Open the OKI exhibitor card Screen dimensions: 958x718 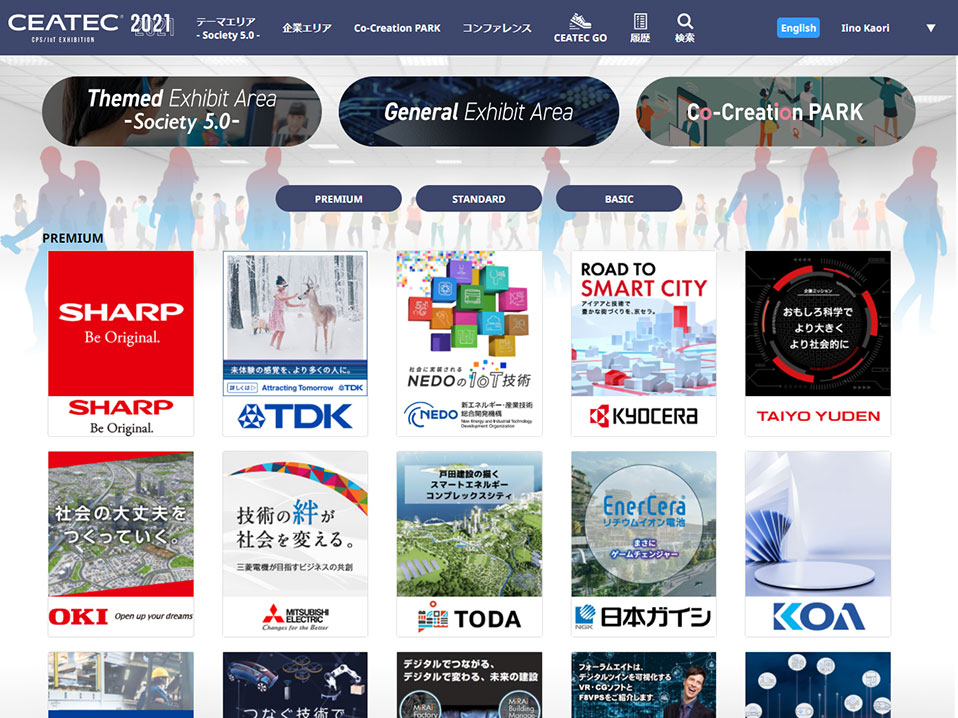point(121,544)
